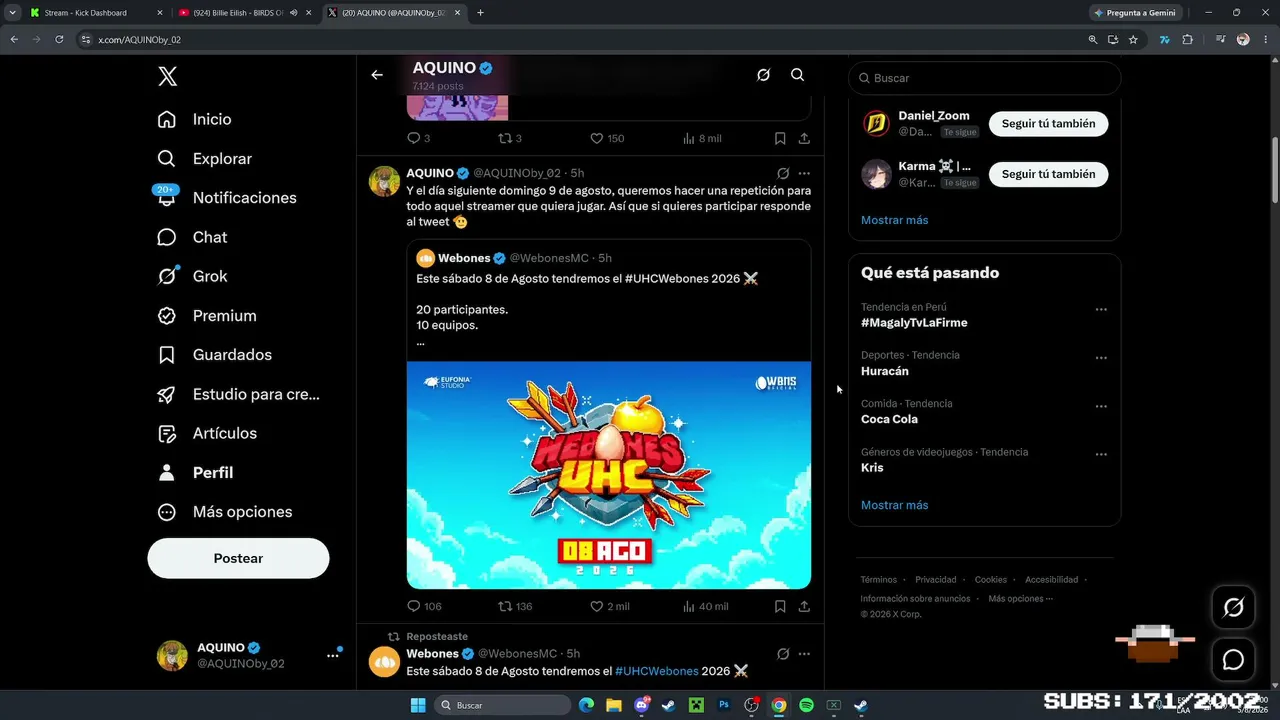Reload the page

tap(59, 40)
